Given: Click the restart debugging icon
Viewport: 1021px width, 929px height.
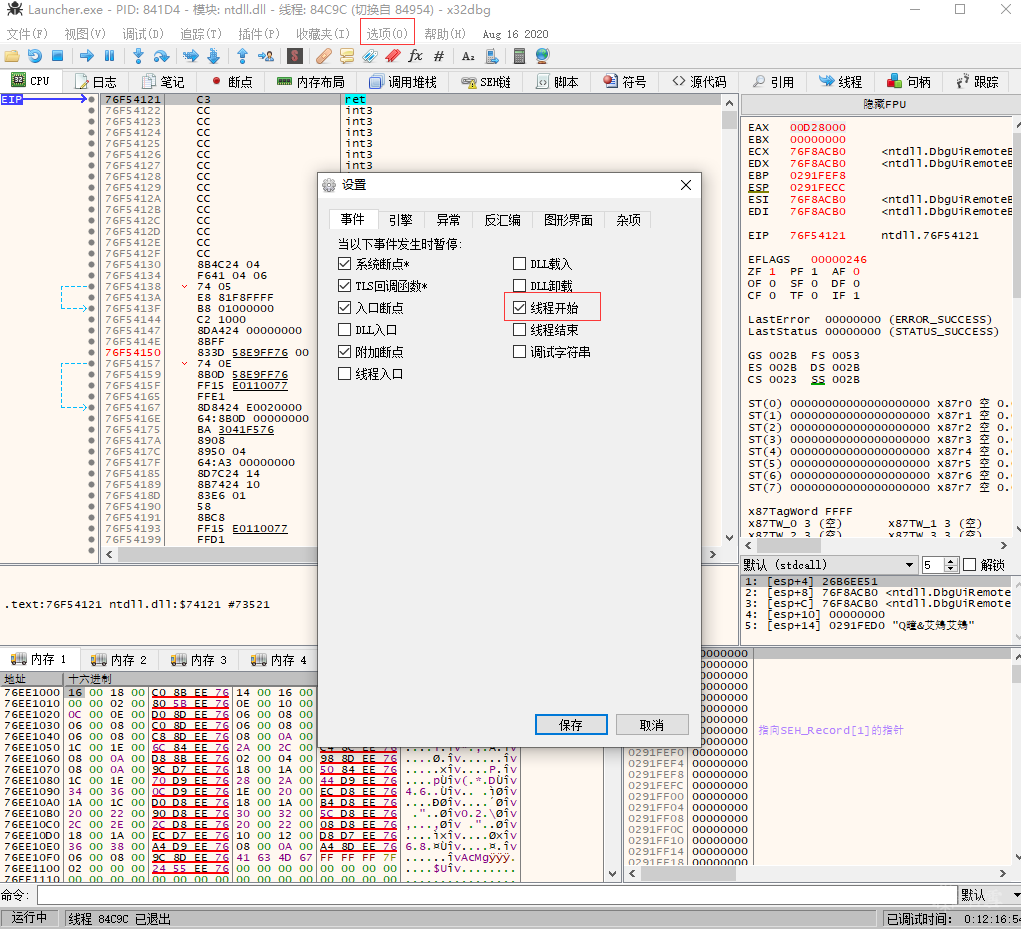Looking at the screenshot, I should tap(35, 56).
